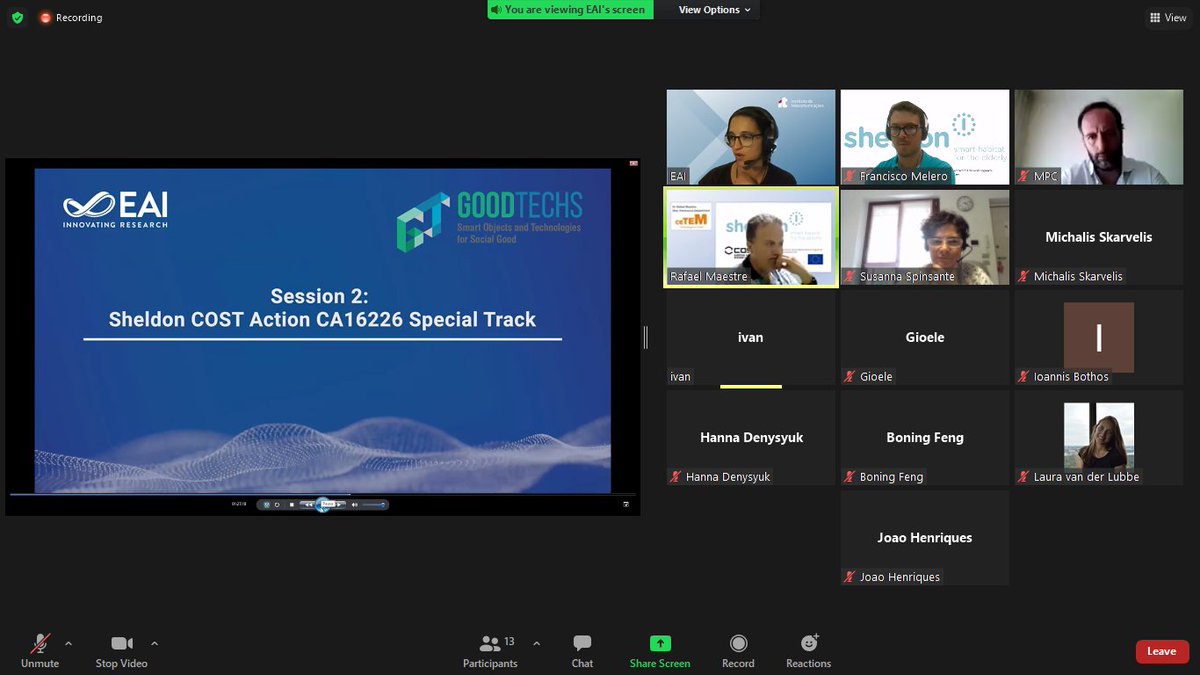The image size is (1200, 675).
Task: Click muted mic icon on Michalis Skarvelis label
Action: (x=1024, y=276)
